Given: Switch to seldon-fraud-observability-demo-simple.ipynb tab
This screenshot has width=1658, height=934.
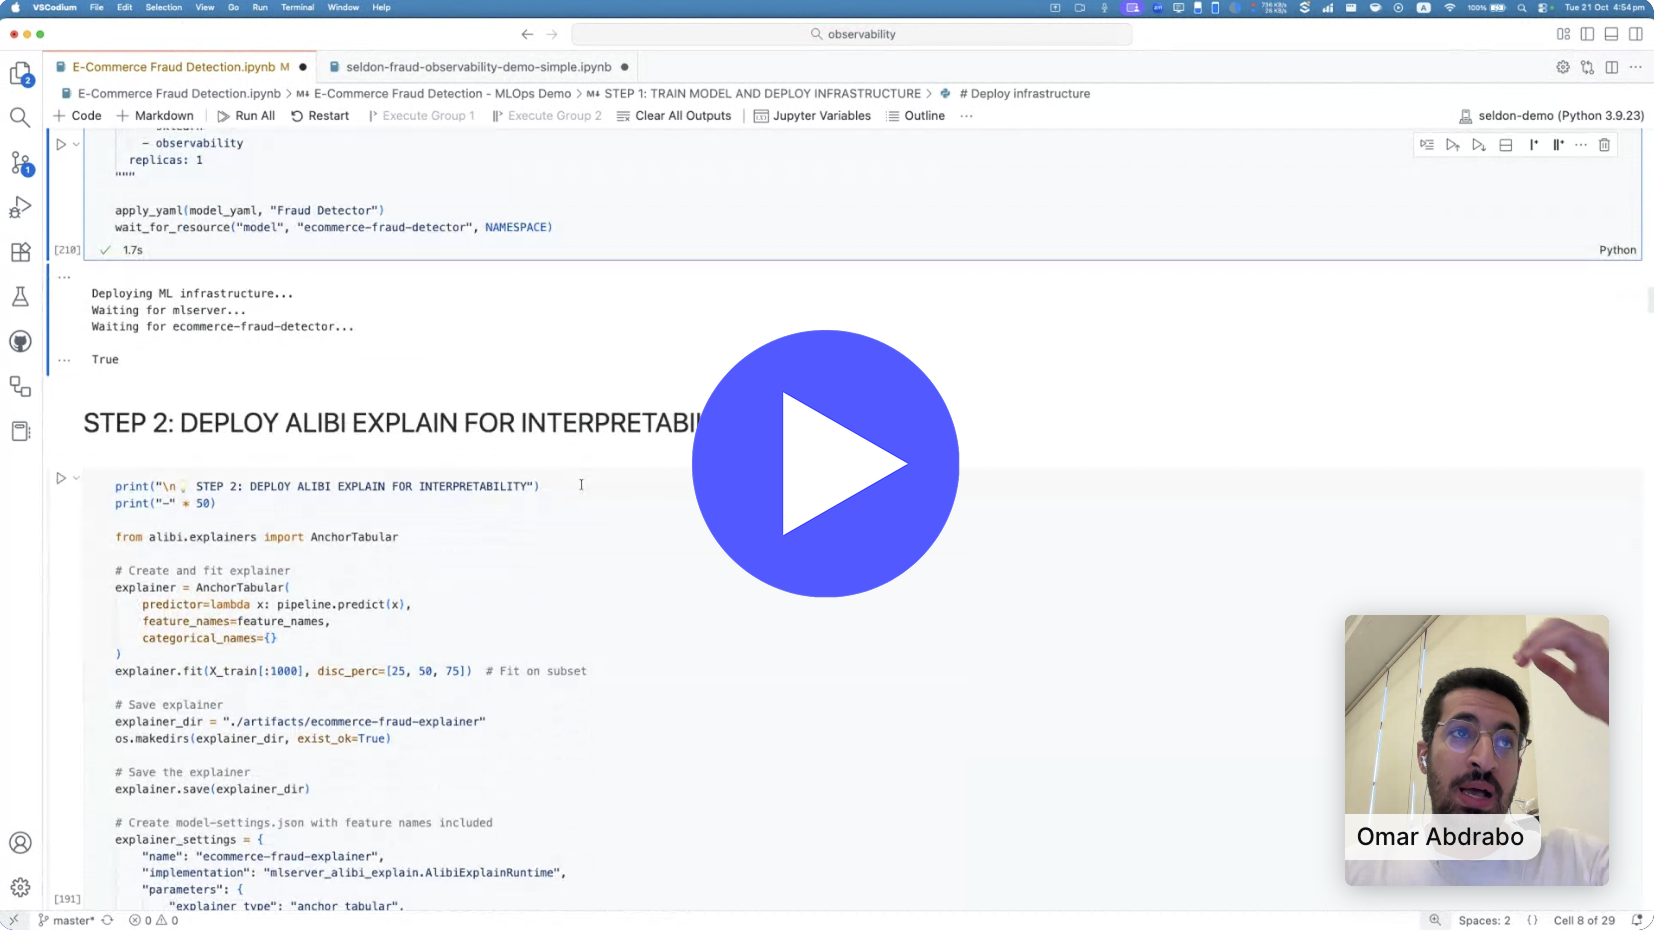Looking at the screenshot, I should tap(479, 67).
